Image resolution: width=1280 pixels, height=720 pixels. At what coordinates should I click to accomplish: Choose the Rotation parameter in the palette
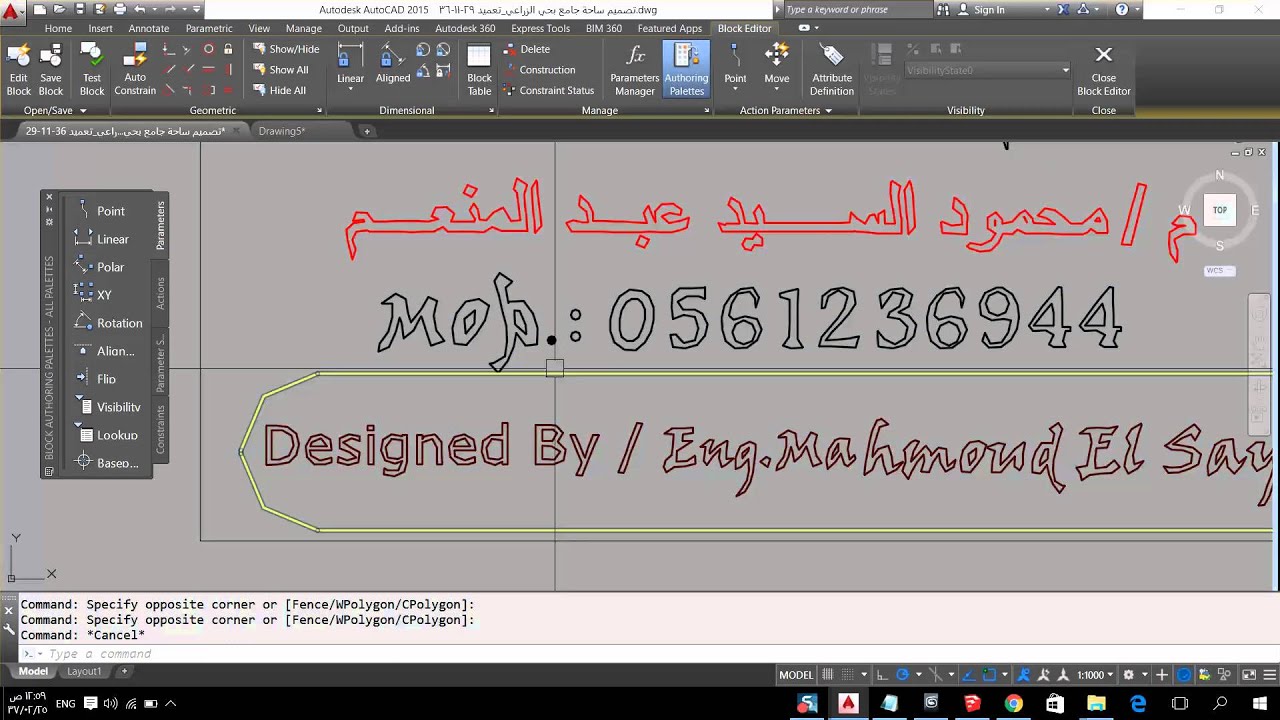108,323
